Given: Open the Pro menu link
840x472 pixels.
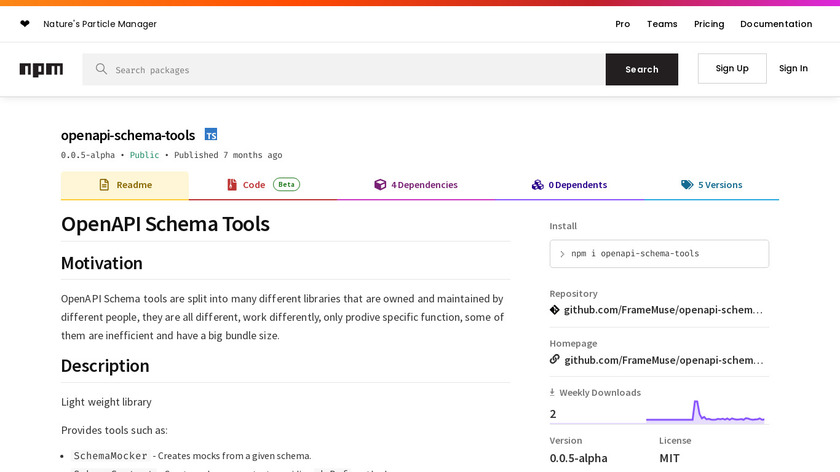Looking at the screenshot, I should click(622, 24).
